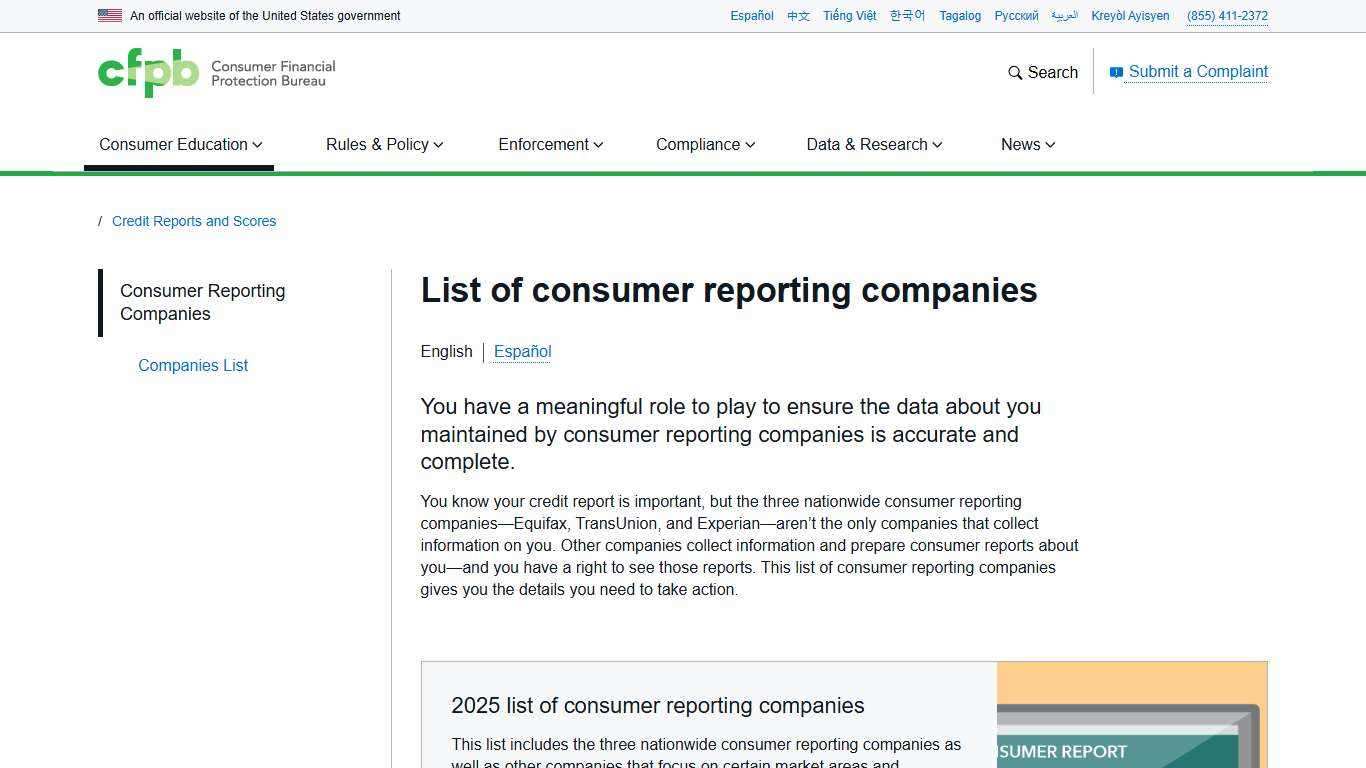
Task: Click the Submit a Complaint speech bubble icon
Action: 1115,72
